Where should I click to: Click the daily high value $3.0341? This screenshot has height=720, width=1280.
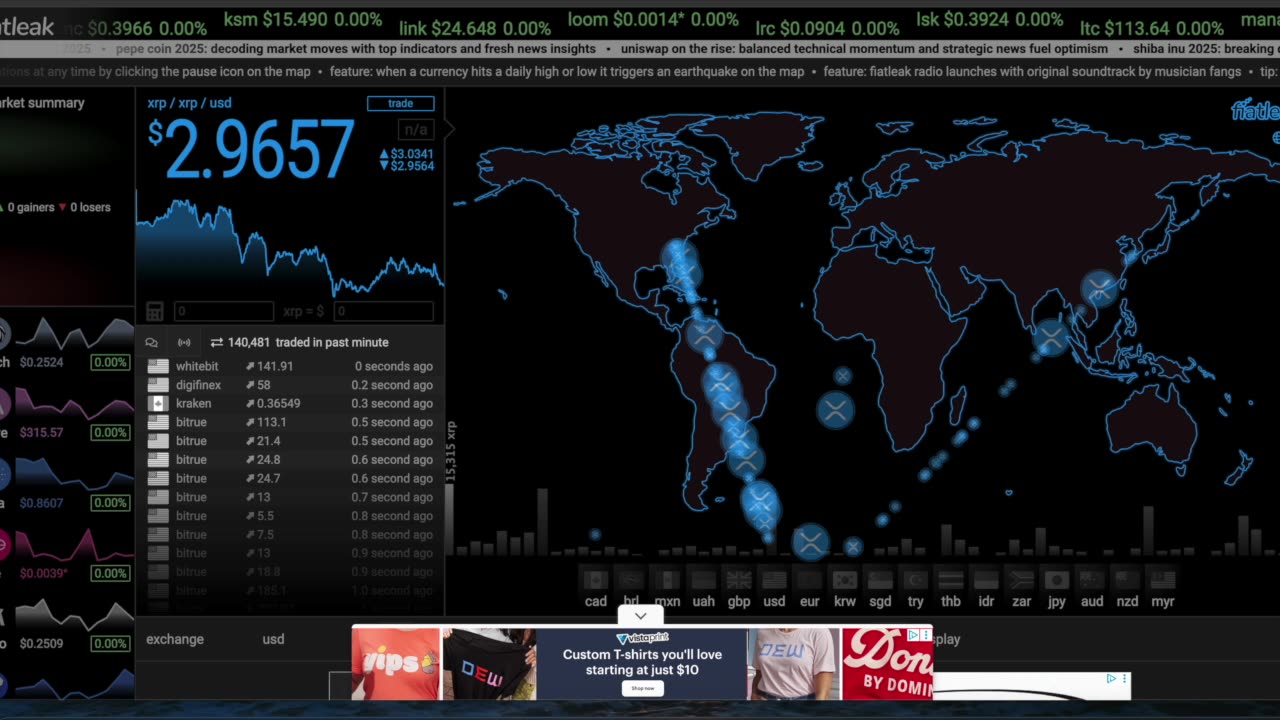point(412,154)
